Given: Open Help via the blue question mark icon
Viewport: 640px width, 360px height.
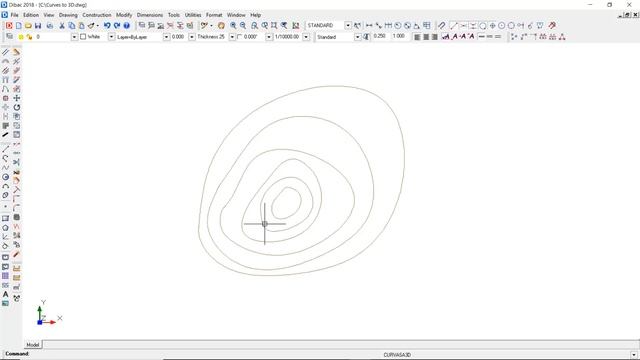Looking at the screenshot, I should (x=127, y=25).
